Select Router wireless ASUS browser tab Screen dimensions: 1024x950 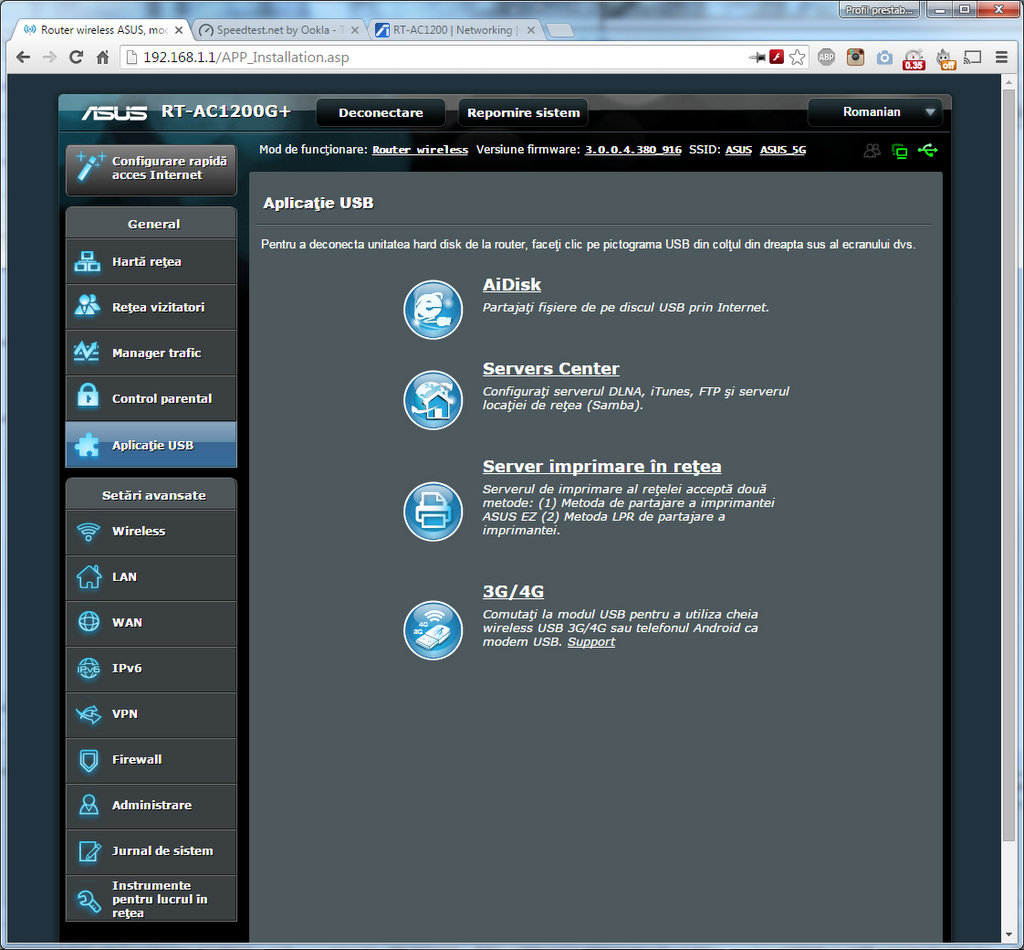pyautogui.click(x=103, y=30)
